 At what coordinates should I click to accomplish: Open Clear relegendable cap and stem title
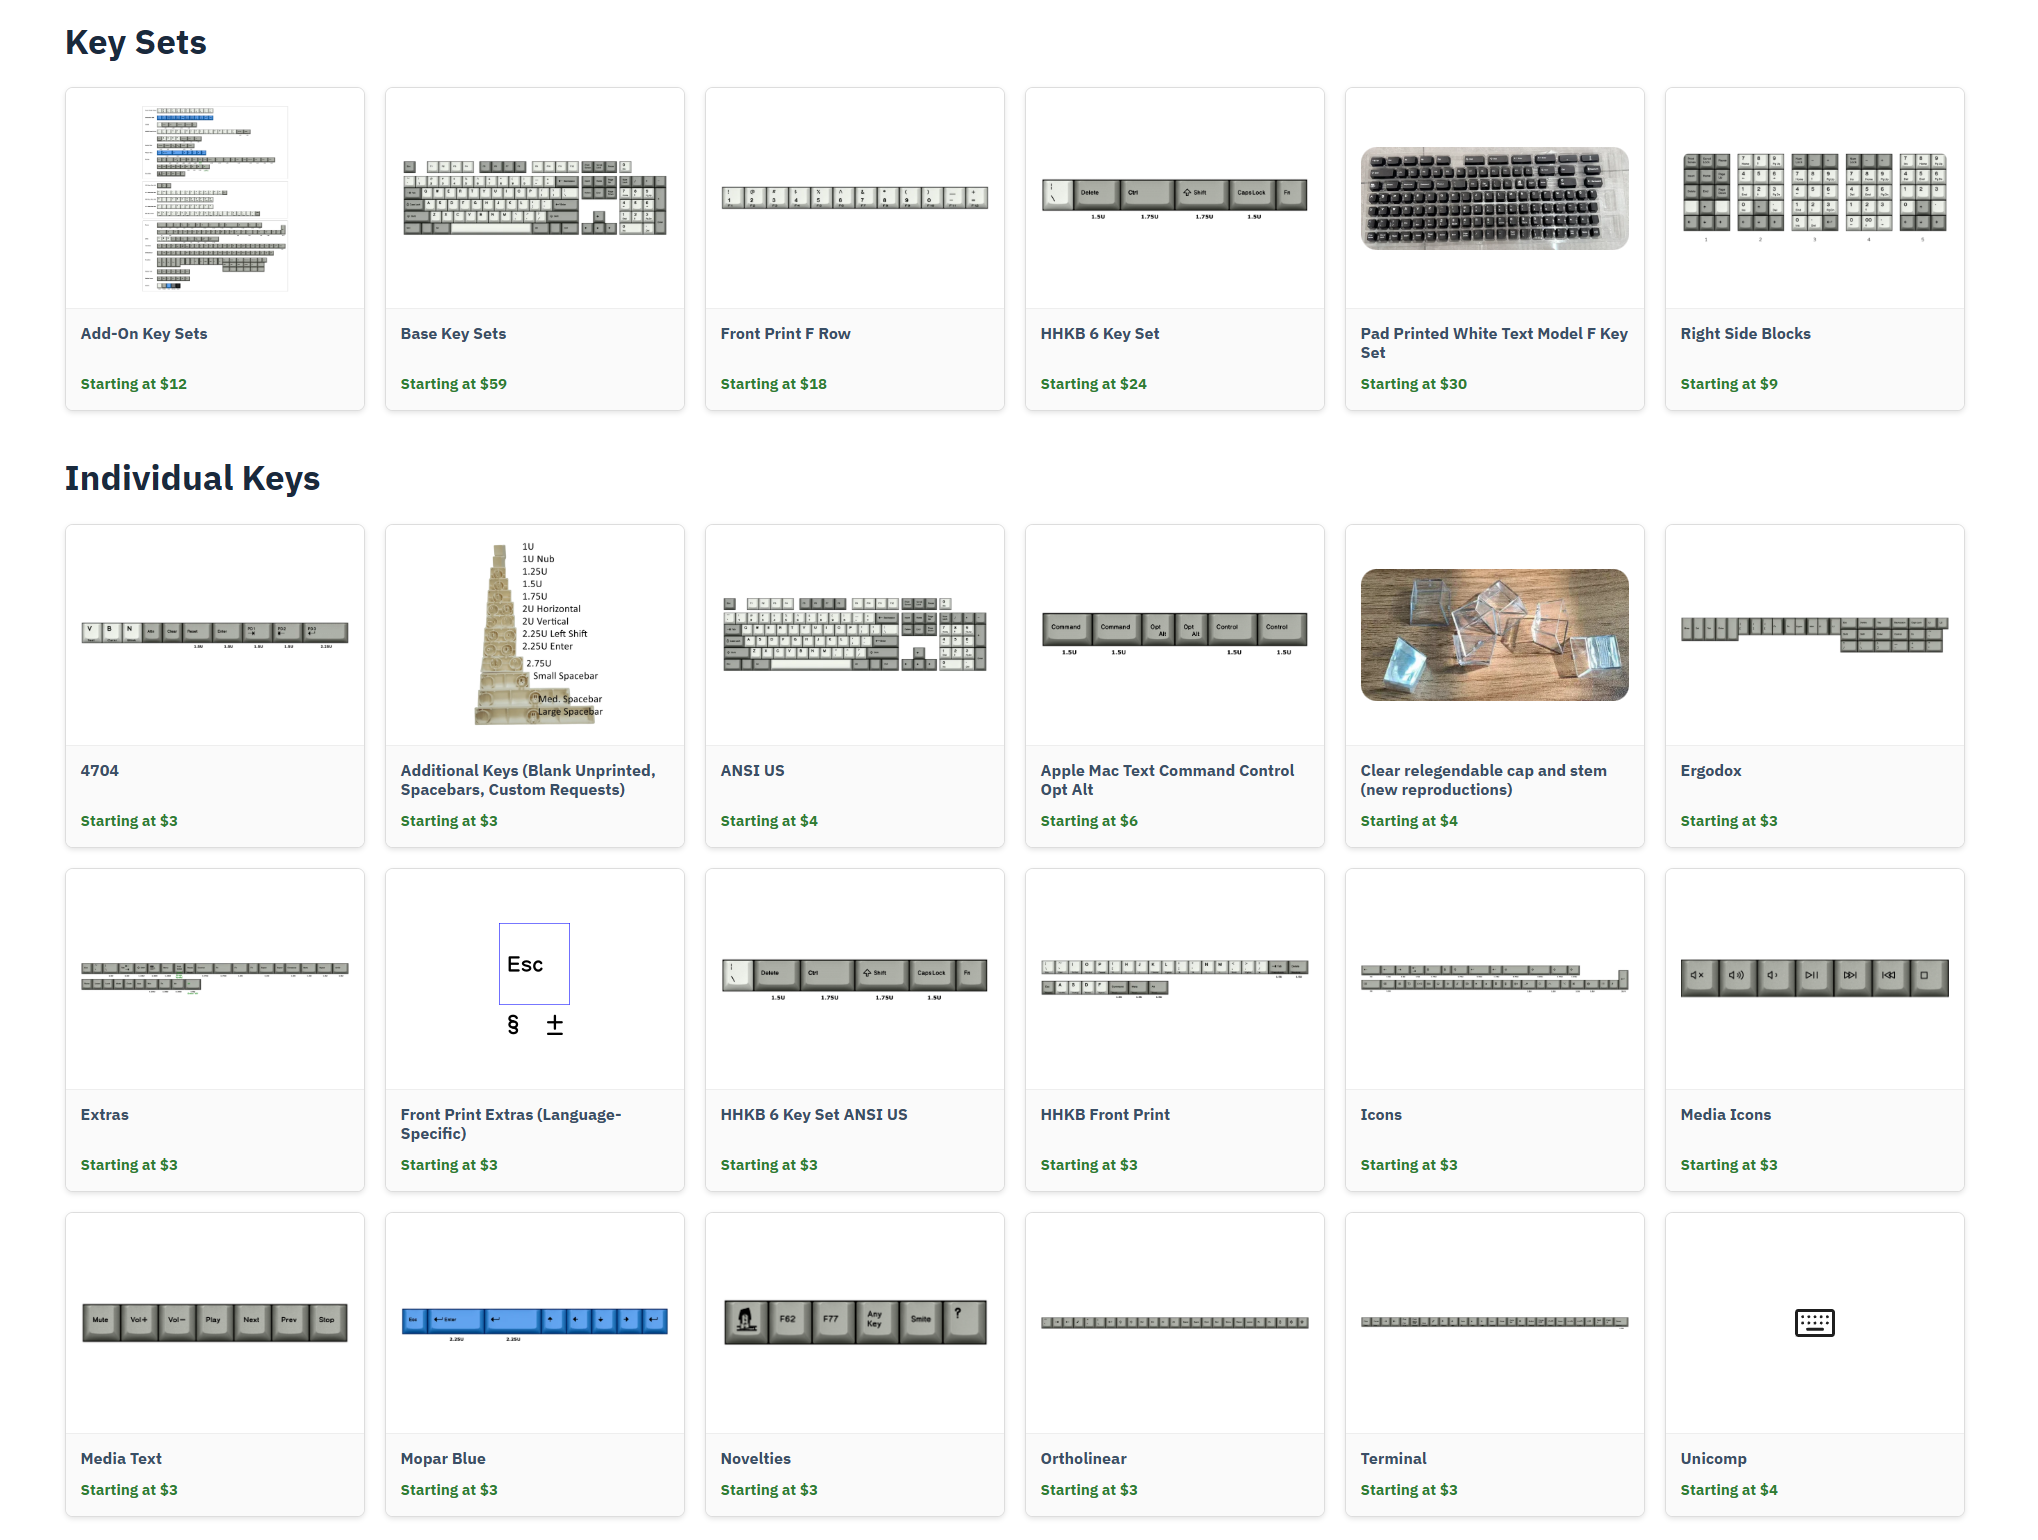coord(1484,780)
